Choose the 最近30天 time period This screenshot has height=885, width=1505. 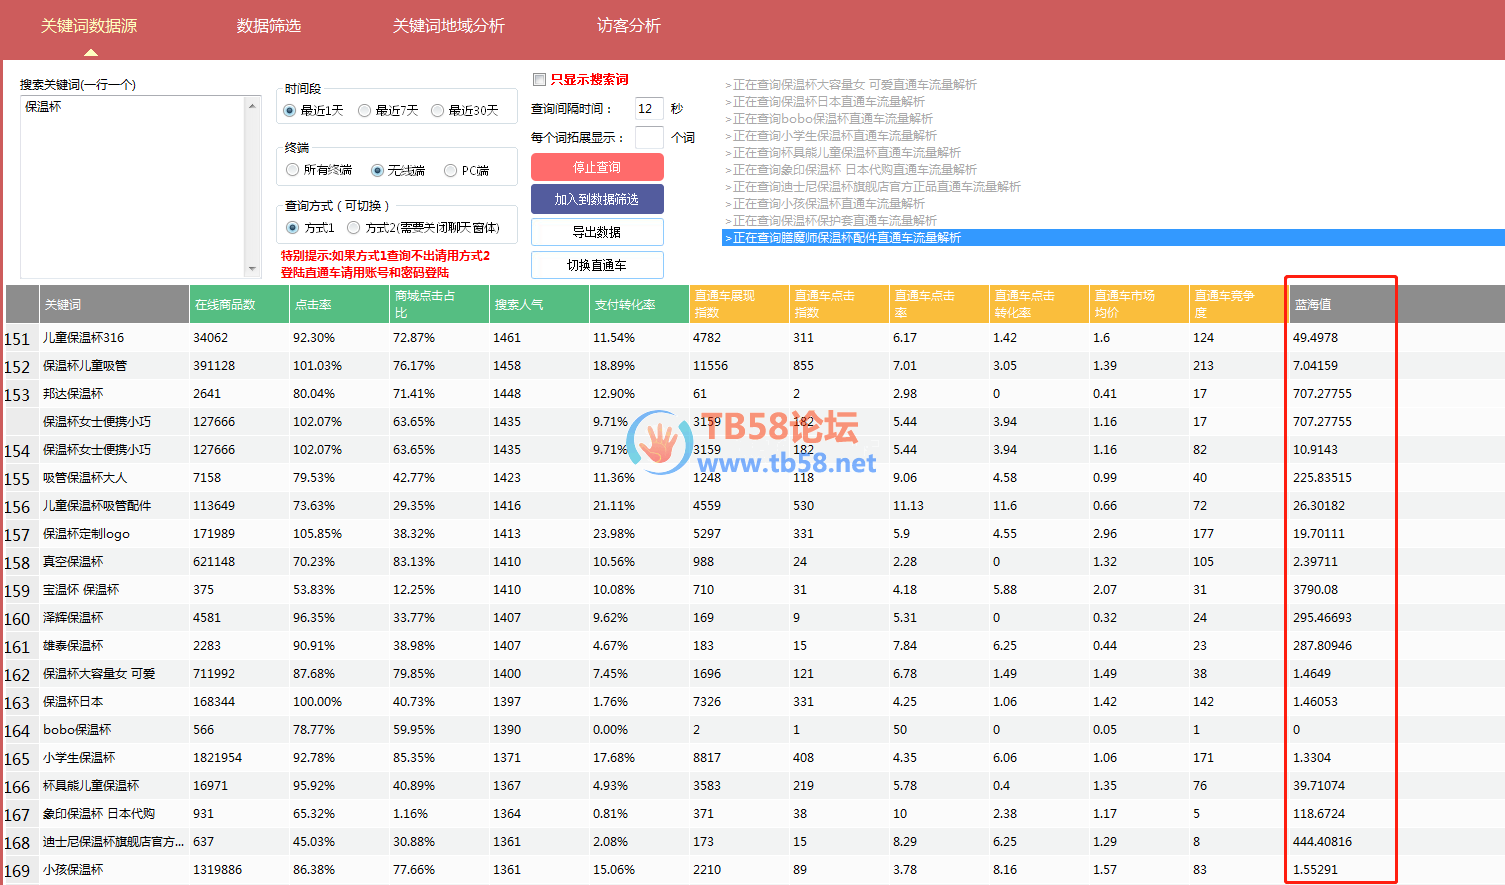438,111
